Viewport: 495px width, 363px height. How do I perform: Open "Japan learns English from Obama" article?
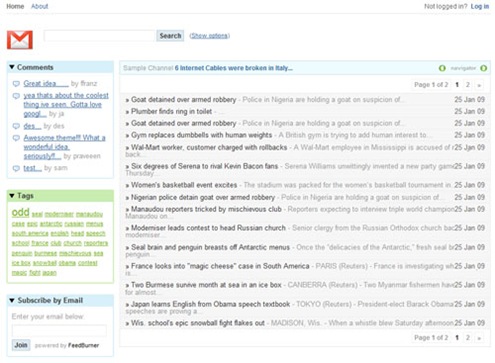pyautogui.click(x=210, y=304)
